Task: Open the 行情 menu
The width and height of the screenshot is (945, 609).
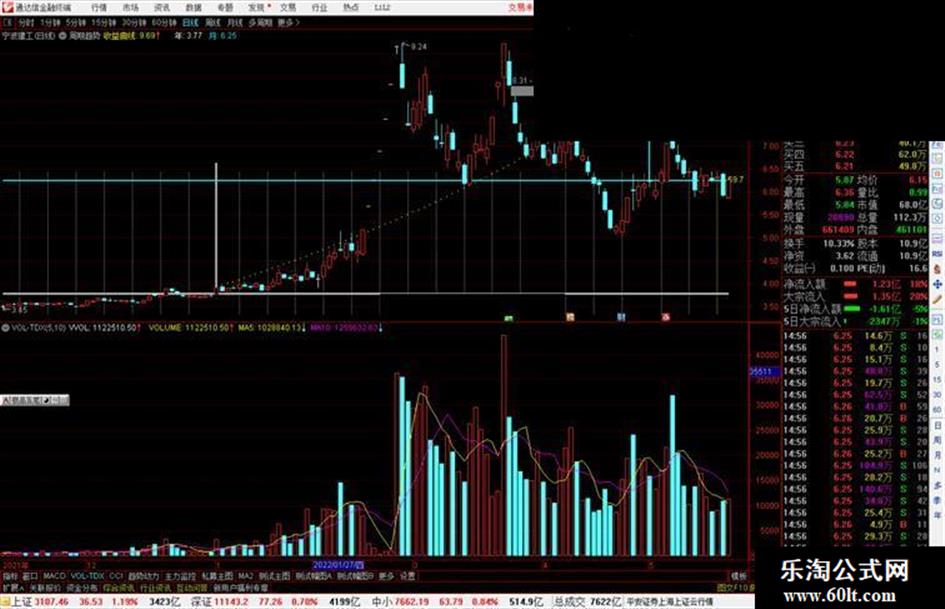Action: point(99,8)
